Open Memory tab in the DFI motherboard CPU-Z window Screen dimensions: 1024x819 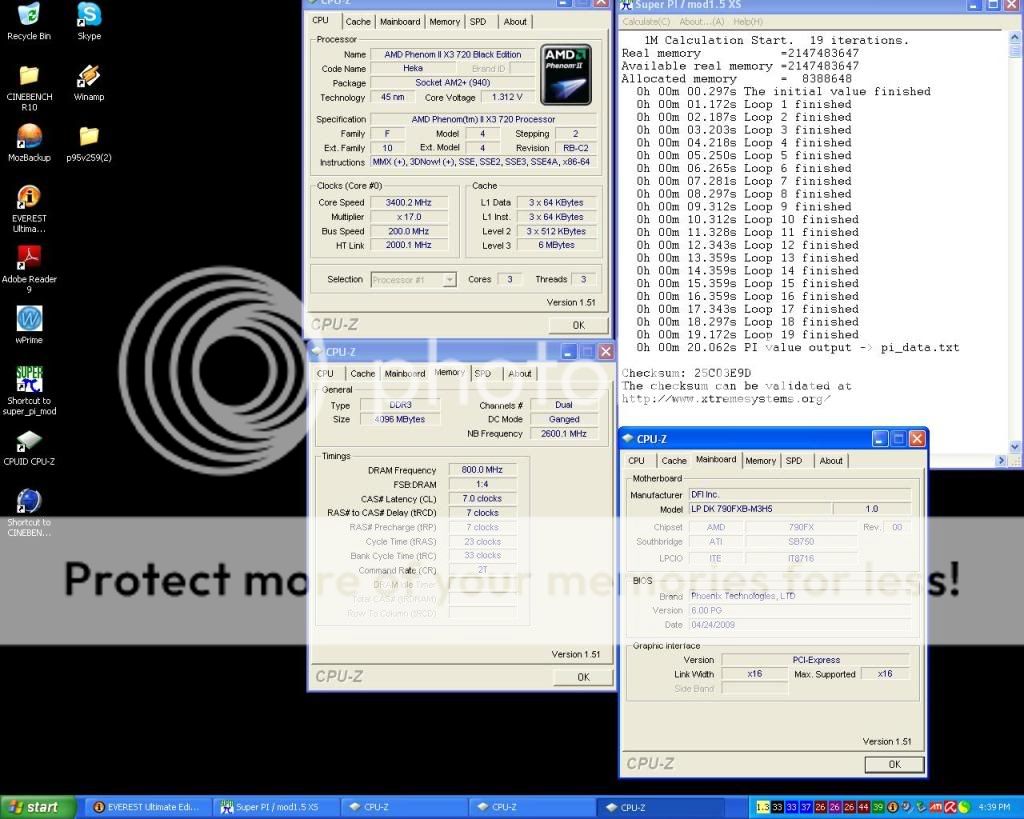tap(760, 460)
